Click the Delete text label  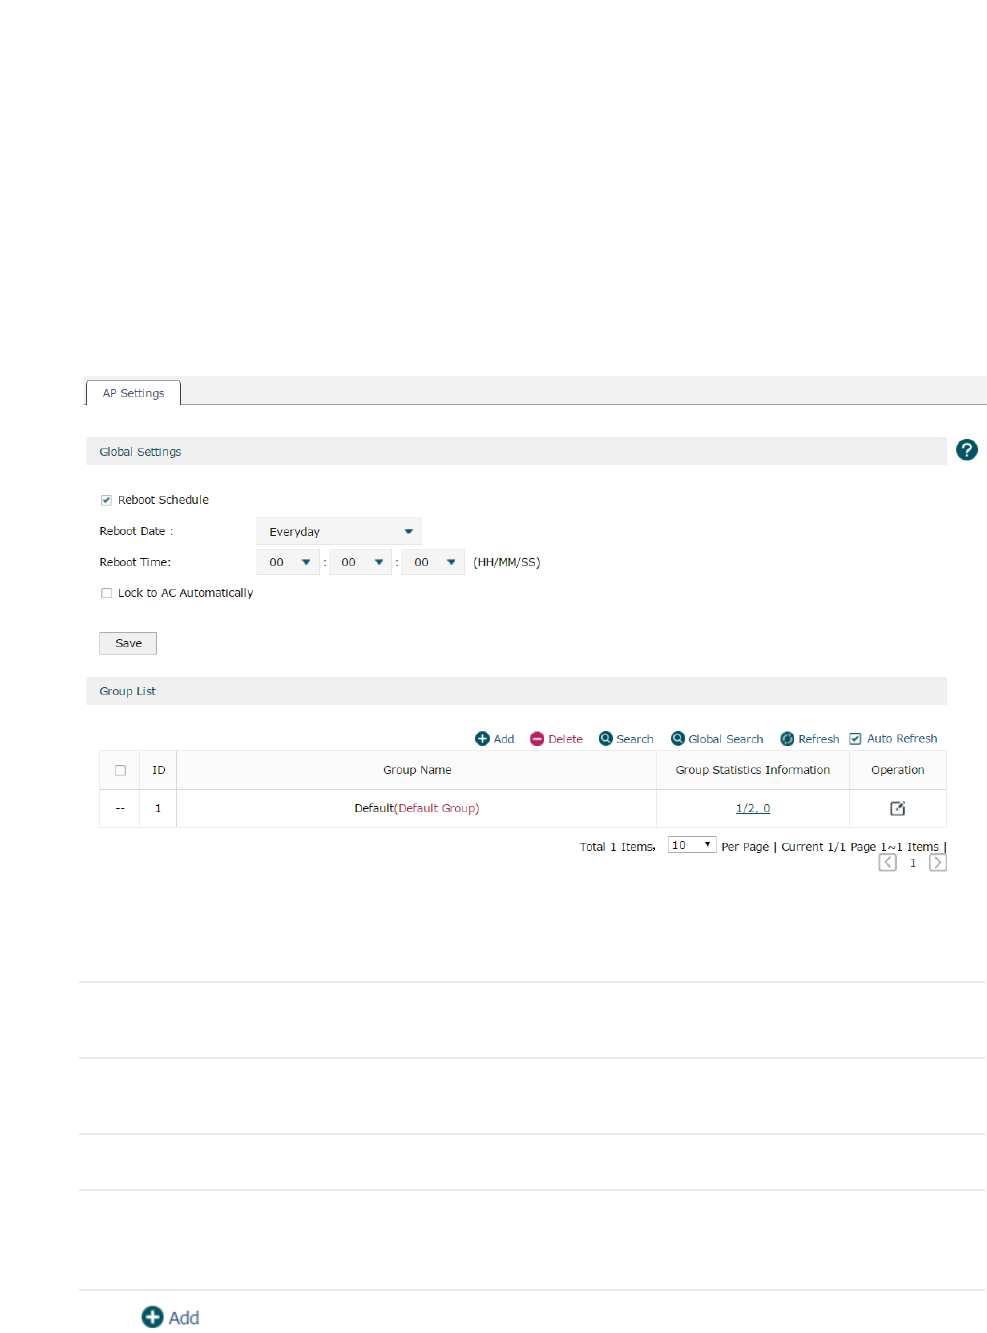coord(565,739)
